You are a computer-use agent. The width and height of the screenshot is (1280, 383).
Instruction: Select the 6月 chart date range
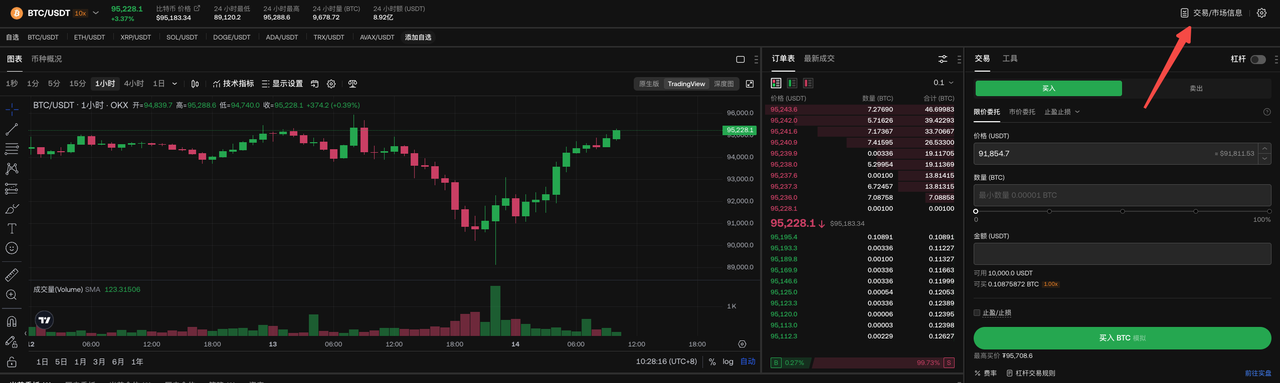point(118,362)
